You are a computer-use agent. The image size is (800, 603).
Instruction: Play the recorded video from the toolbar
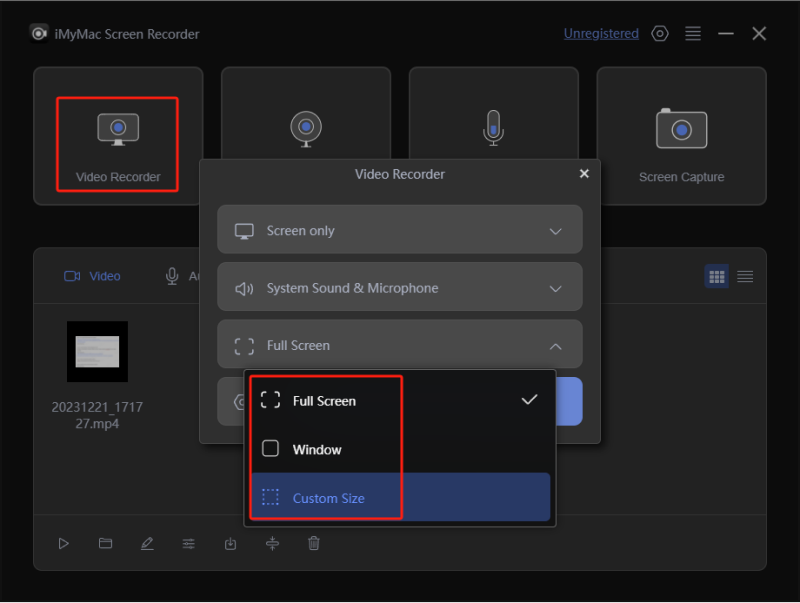[x=63, y=543]
